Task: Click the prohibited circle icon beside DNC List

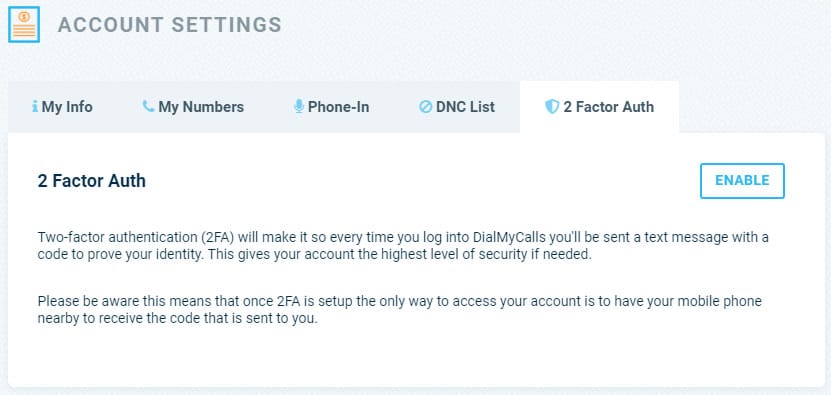Action: point(426,107)
